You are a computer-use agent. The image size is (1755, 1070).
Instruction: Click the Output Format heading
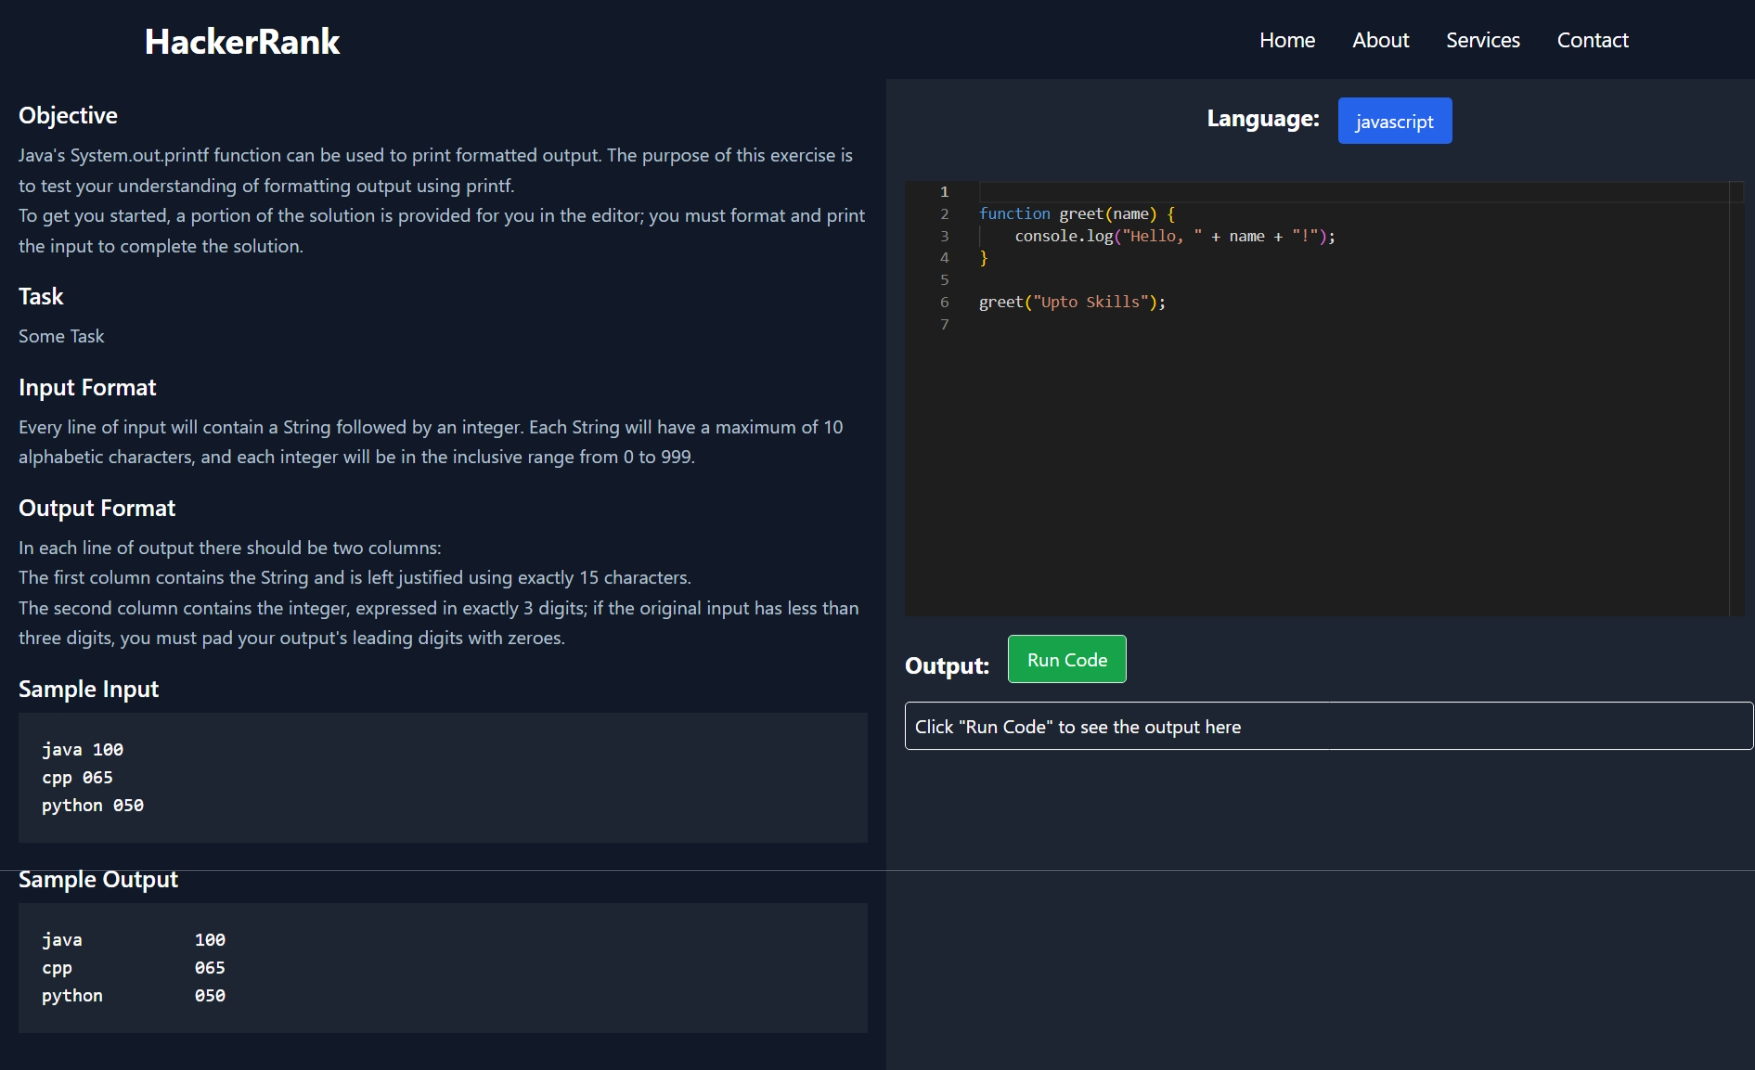(x=97, y=509)
